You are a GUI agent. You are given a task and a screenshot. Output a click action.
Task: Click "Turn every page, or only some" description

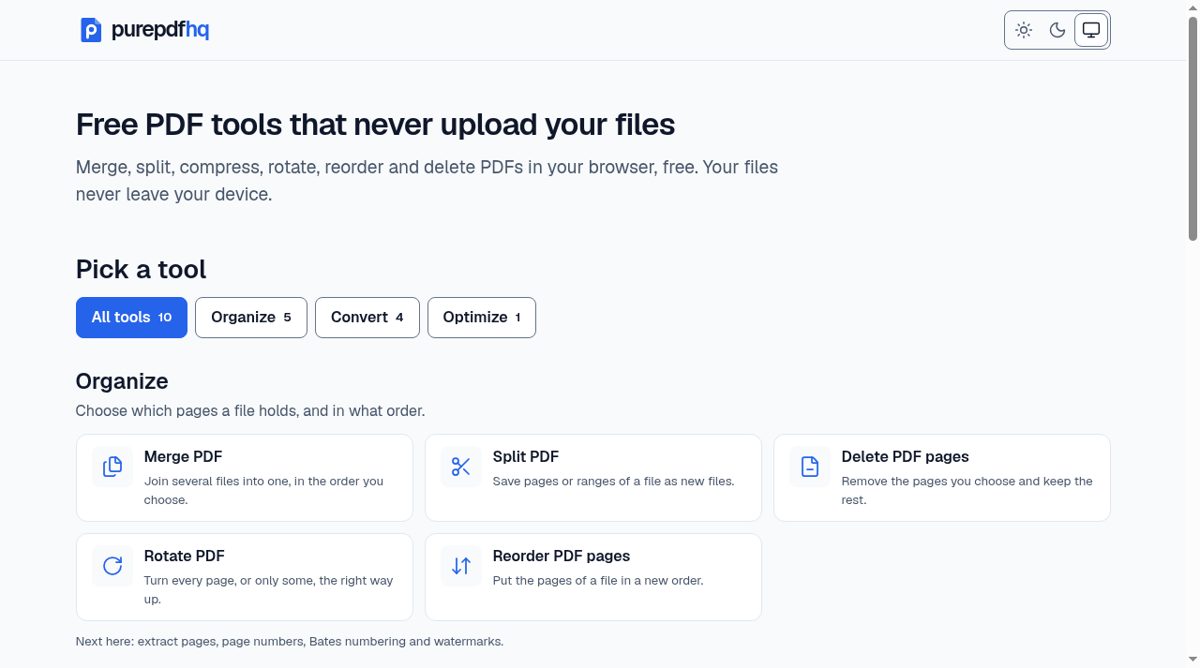tap(269, 589)
